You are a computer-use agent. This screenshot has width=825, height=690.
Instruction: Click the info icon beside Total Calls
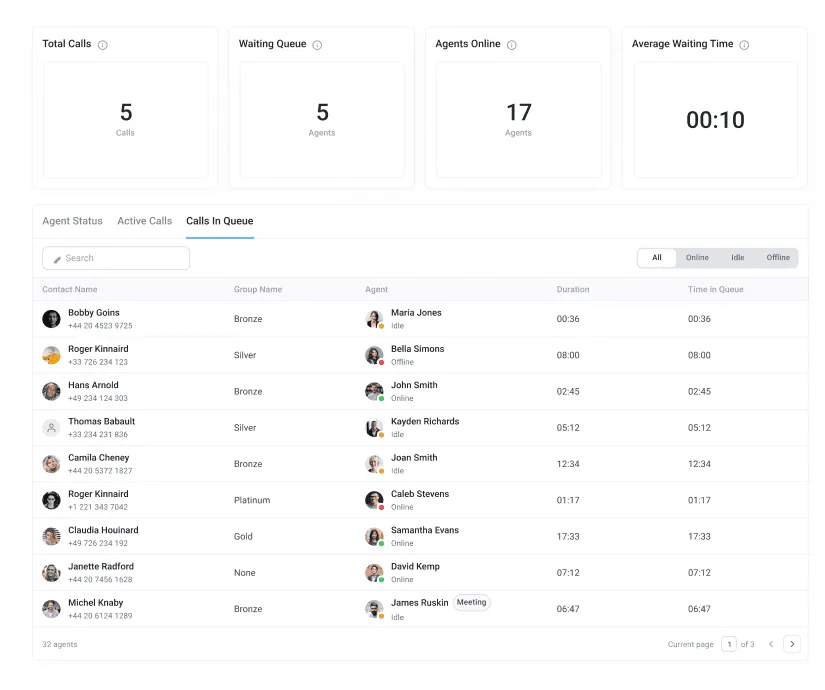pyautogui.click(x=105, y=44)
